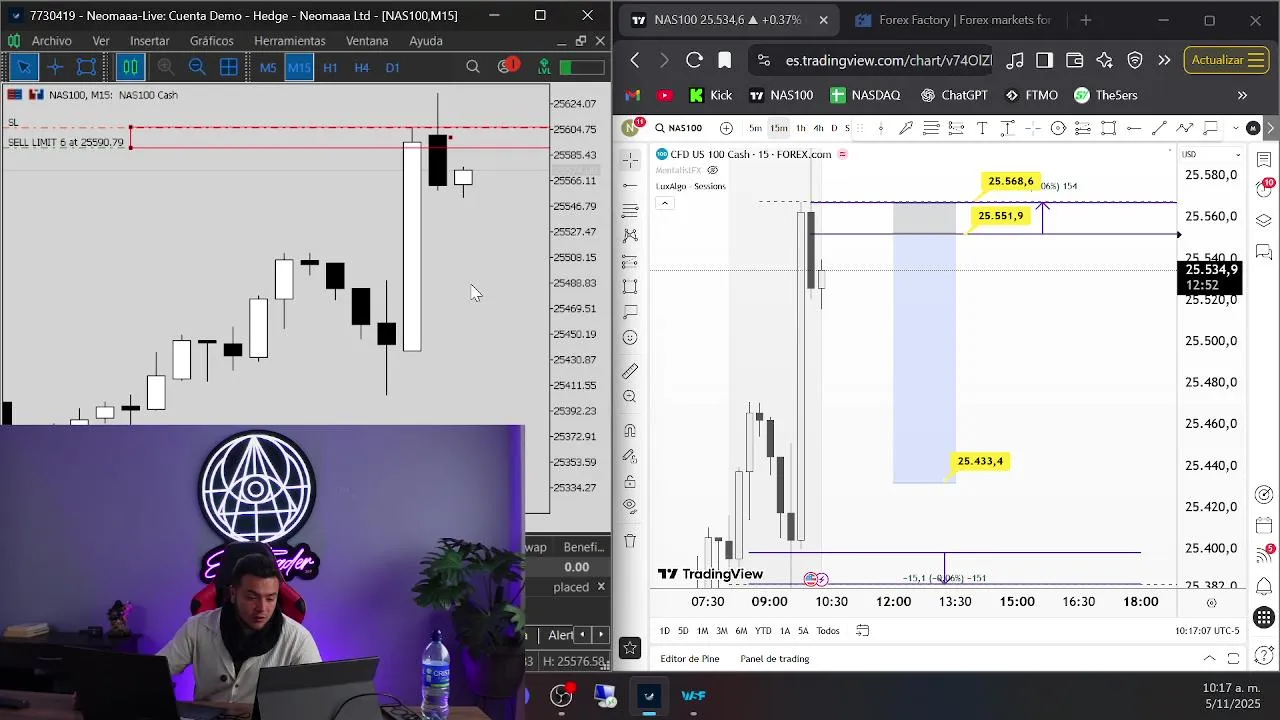Close the 'placed' notification row in MetaTrader
Viewport: 1280px width, 720px height.
coord(601,587)
